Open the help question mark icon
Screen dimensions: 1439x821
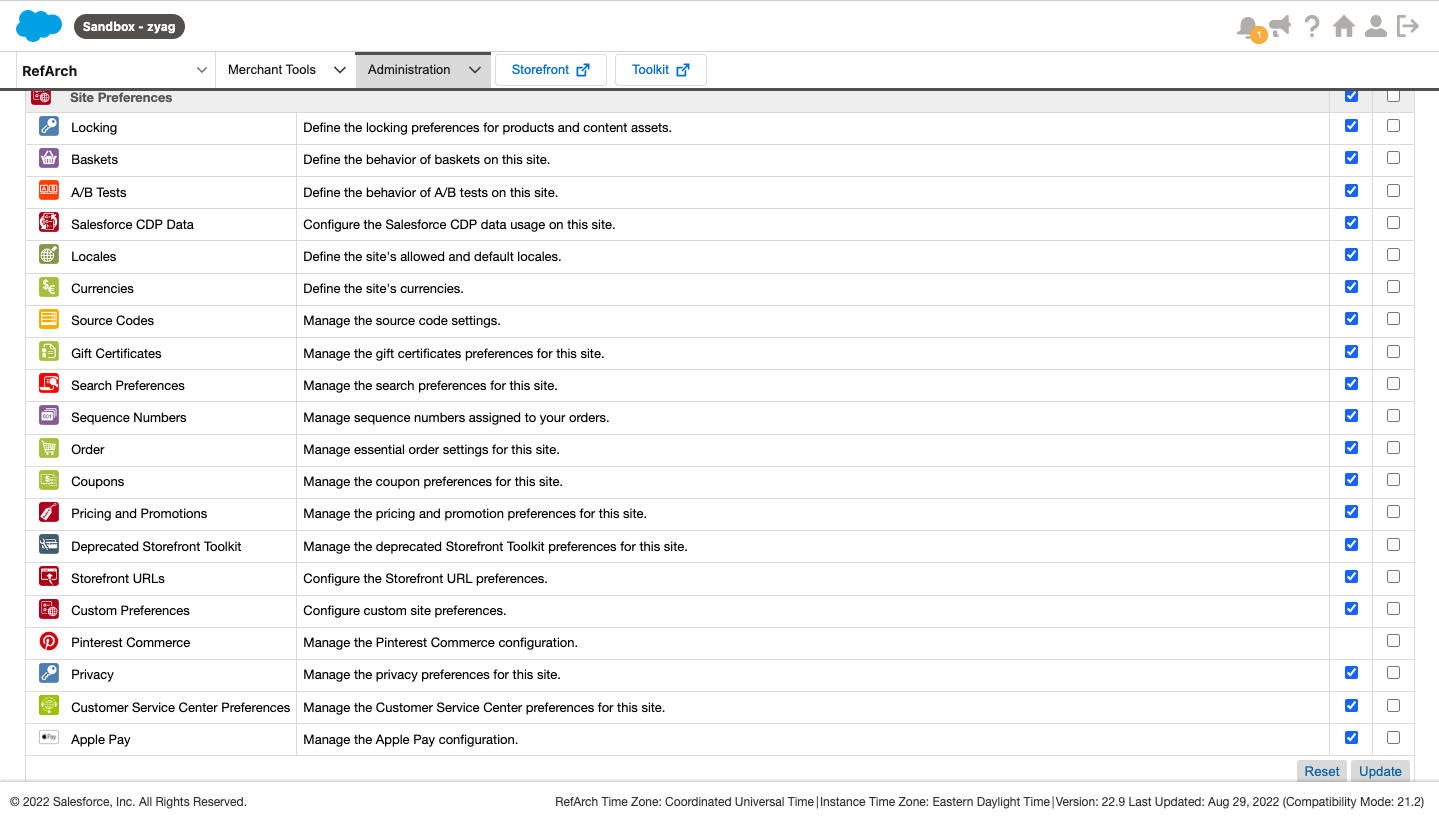pos(1312,27)
